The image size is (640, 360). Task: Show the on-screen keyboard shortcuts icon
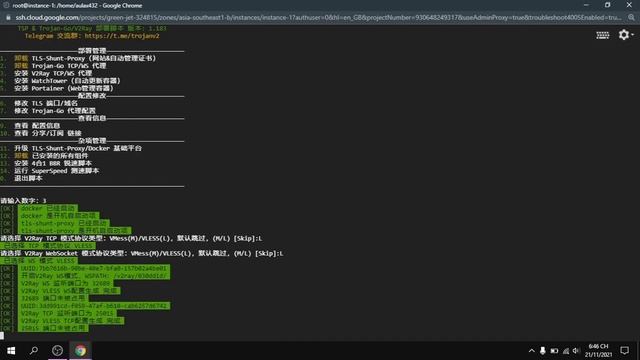[x=602, y=35]
